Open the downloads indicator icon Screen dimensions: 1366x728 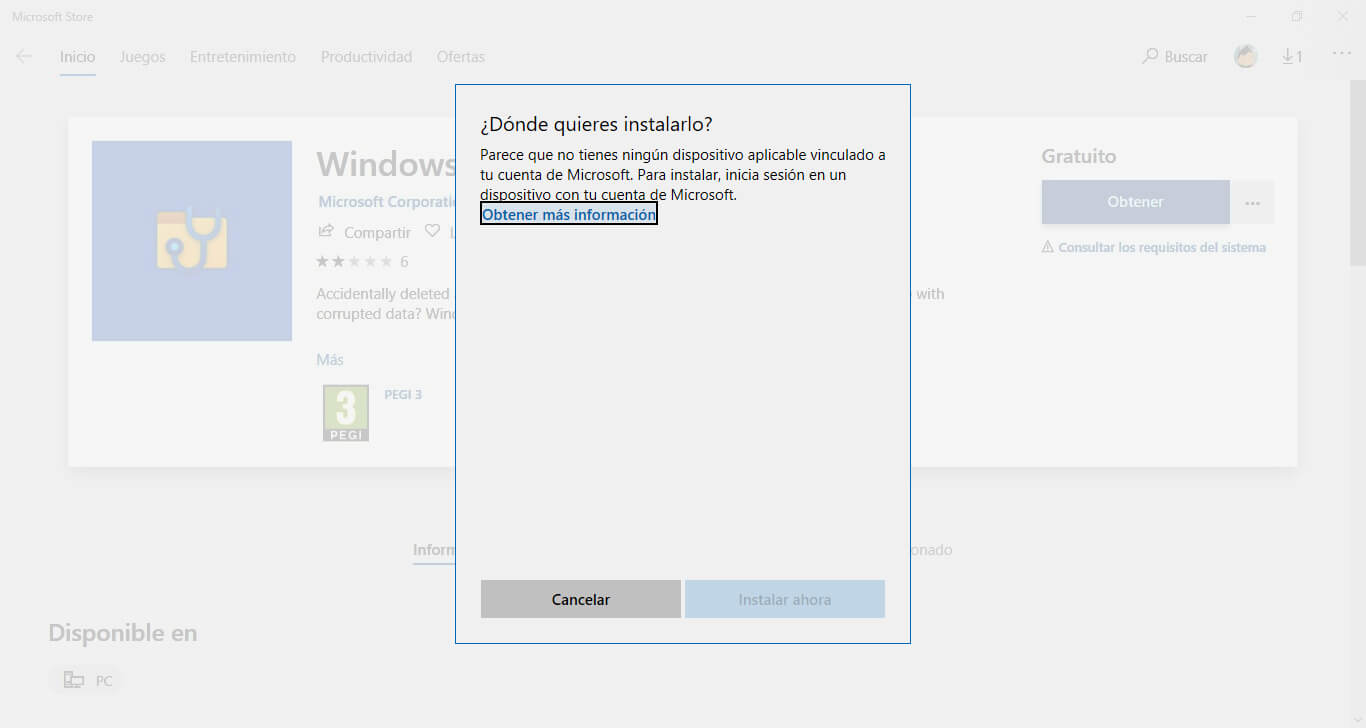point(1293,57)
